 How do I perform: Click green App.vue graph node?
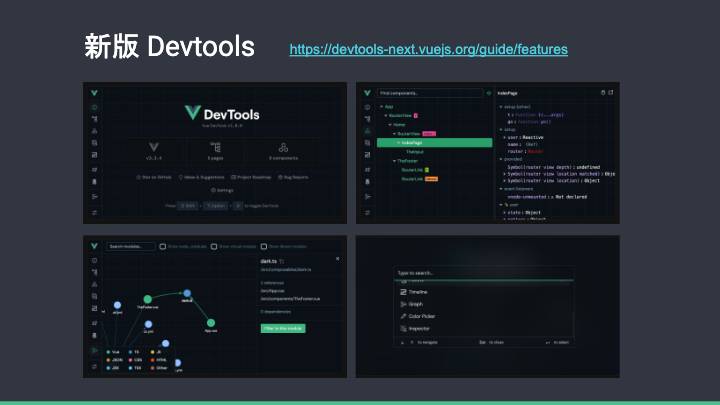pyautogui.click(x=211, y=323)
